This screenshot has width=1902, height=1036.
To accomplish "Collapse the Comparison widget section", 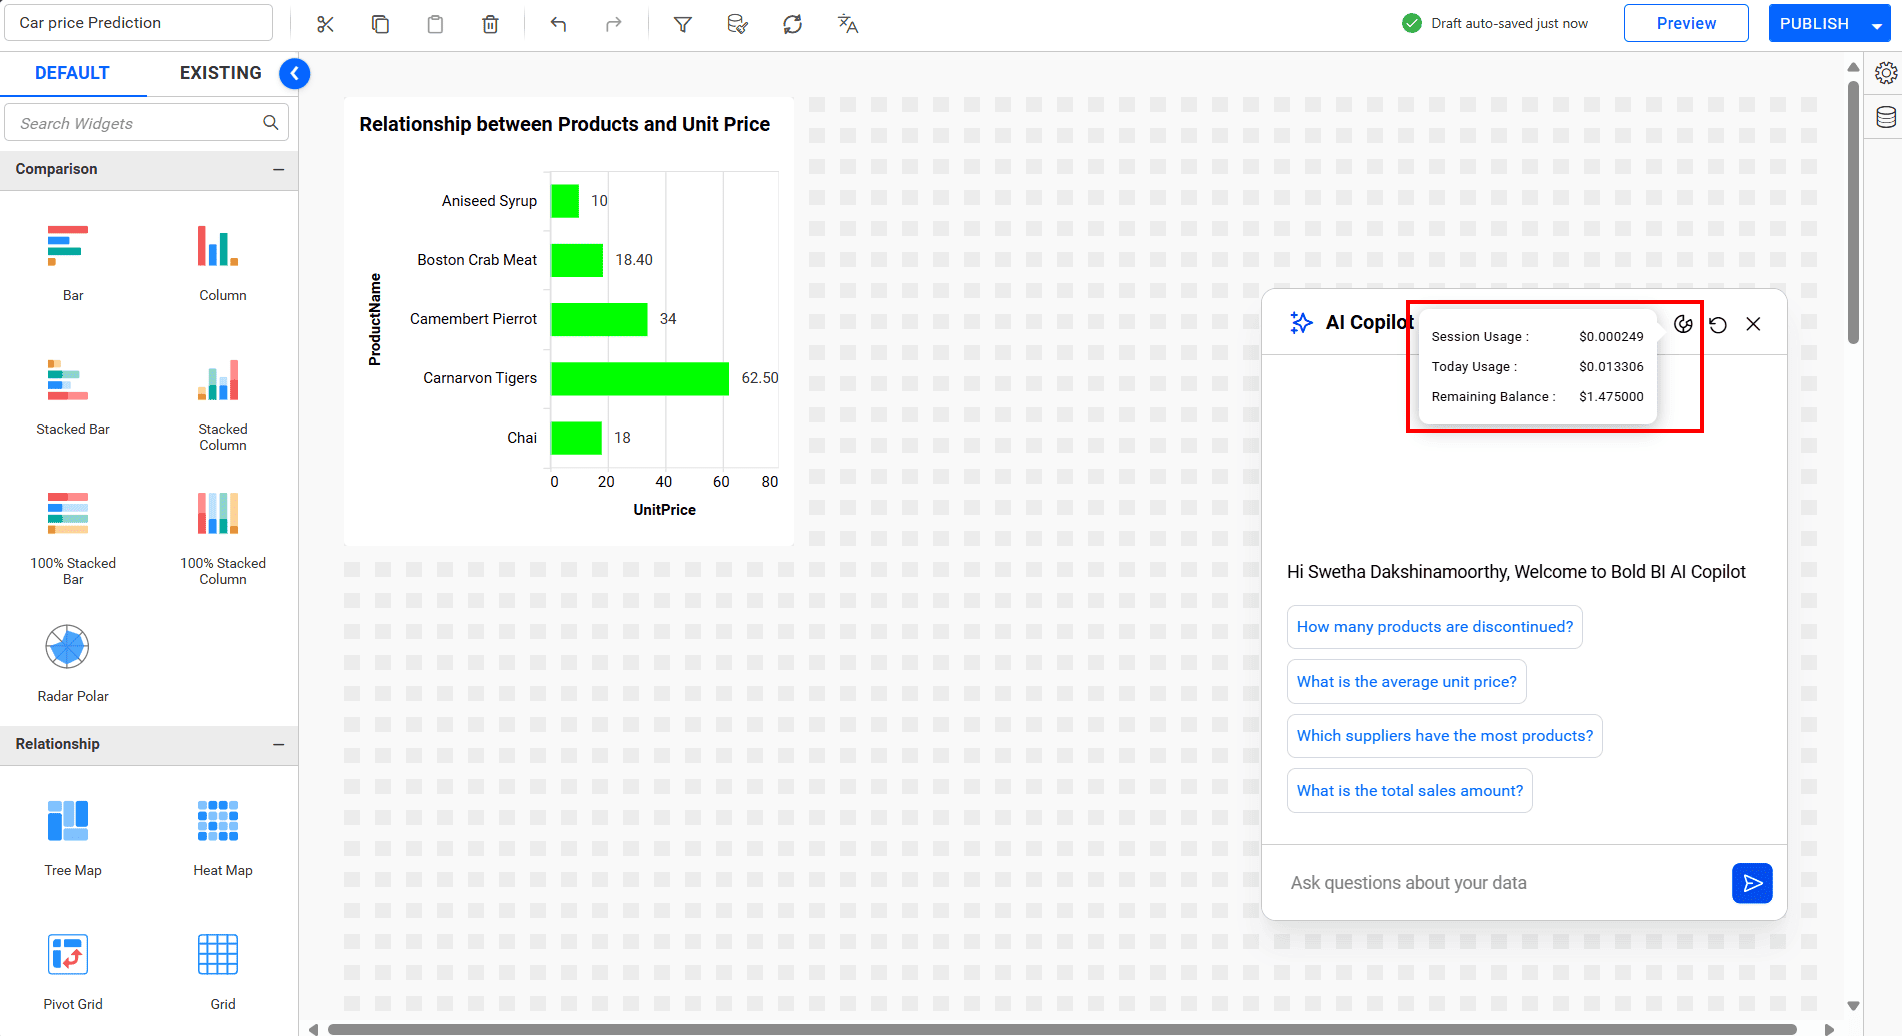I will tap(278, 170).
